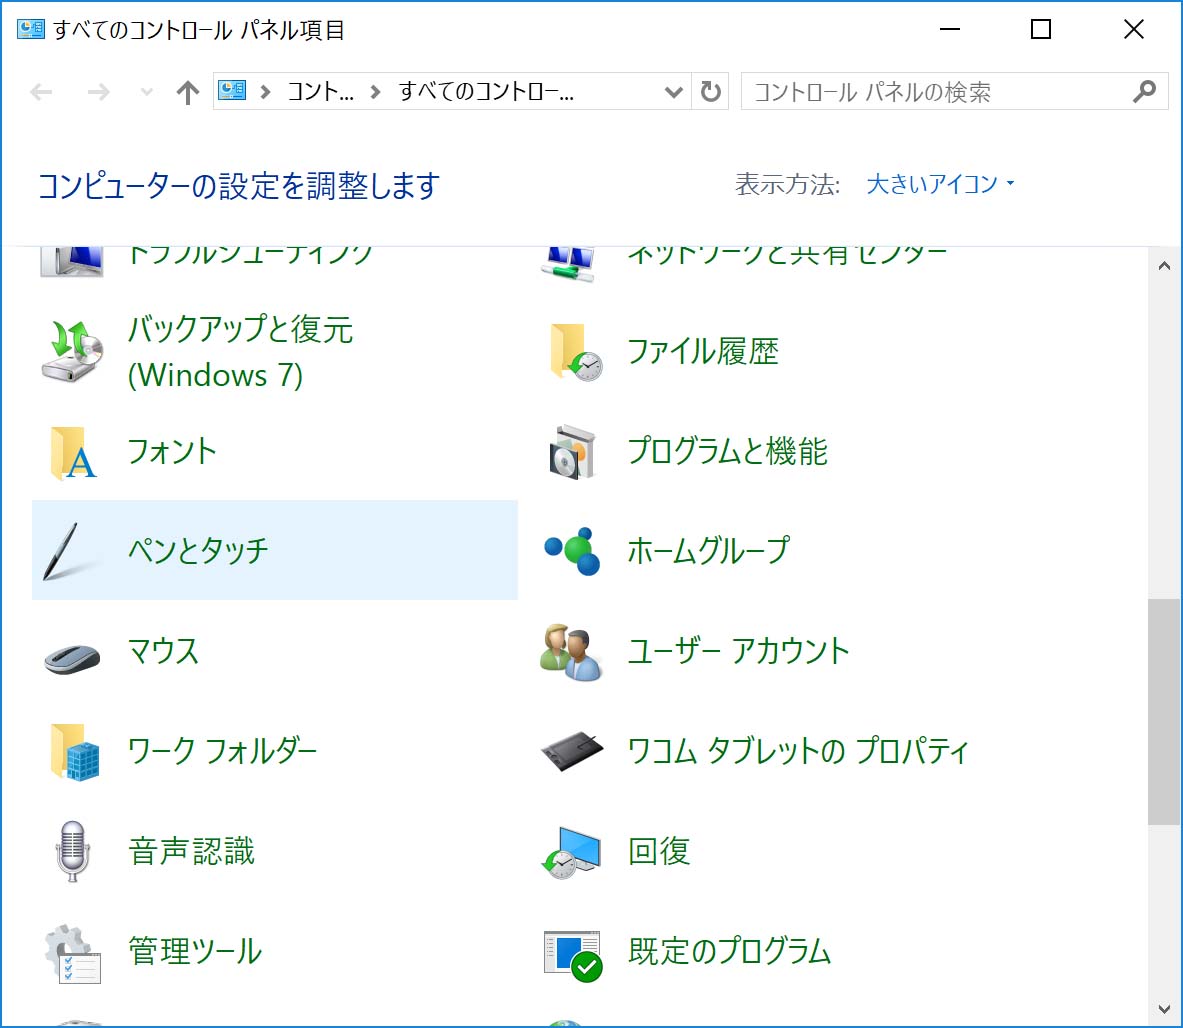1183x1028 pixels.
Task: Open the ペンとタッチ link
Action: tap(198, 551)
